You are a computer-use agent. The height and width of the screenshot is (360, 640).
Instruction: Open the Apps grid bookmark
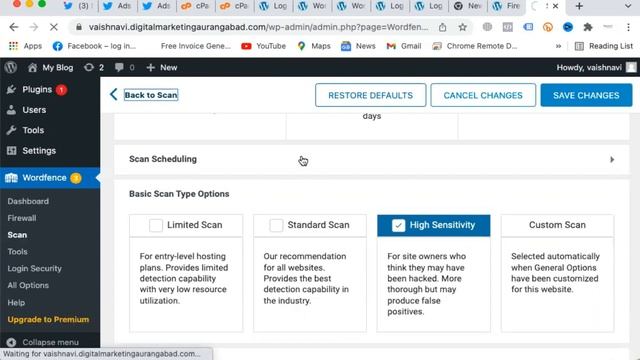25,46
